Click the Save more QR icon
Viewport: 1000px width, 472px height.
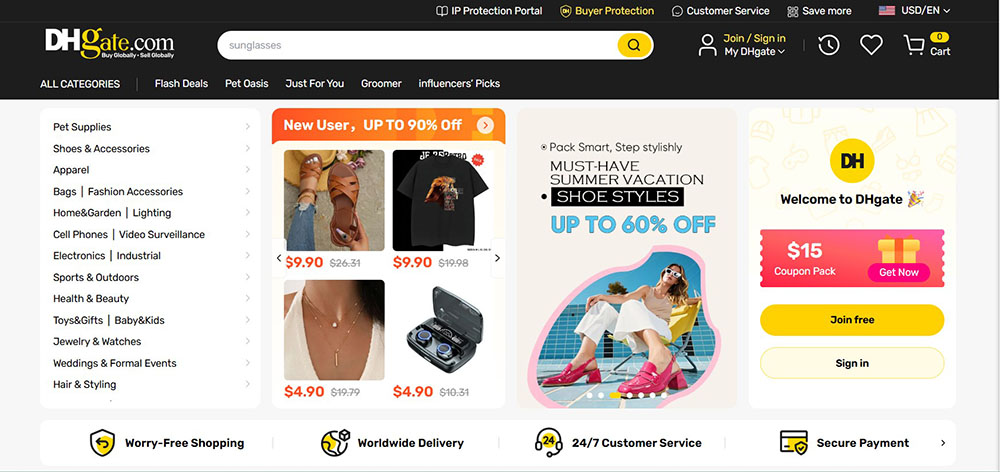(x=793, y=11)
